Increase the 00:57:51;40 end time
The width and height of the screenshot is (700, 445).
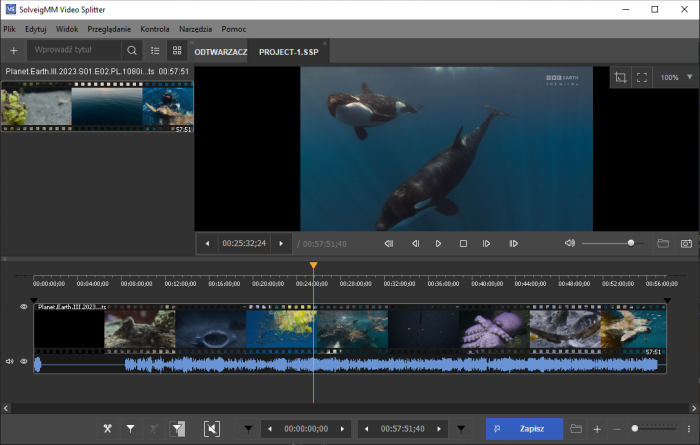[439, 429]
